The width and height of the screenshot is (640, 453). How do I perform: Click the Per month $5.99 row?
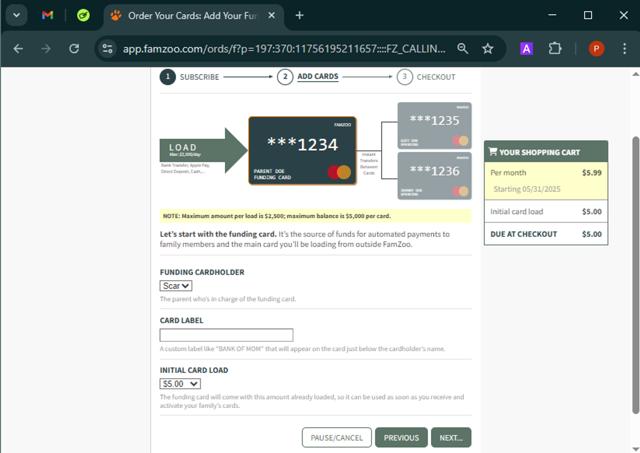point(546,173)
